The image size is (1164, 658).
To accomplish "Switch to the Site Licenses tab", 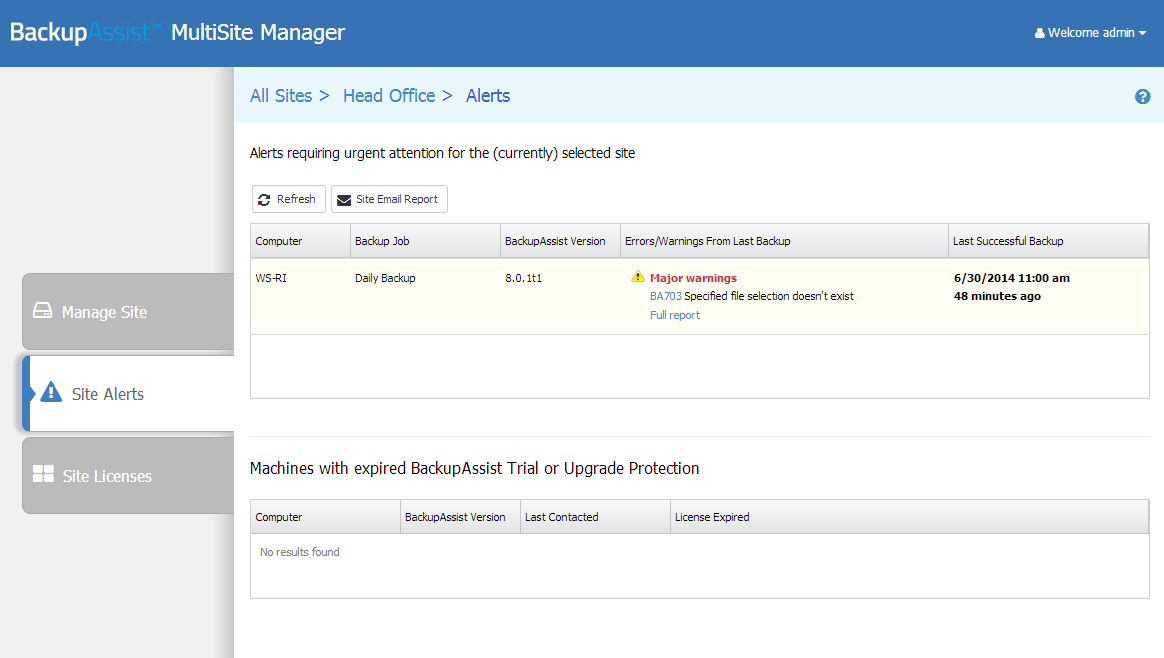I will [128, 475].
